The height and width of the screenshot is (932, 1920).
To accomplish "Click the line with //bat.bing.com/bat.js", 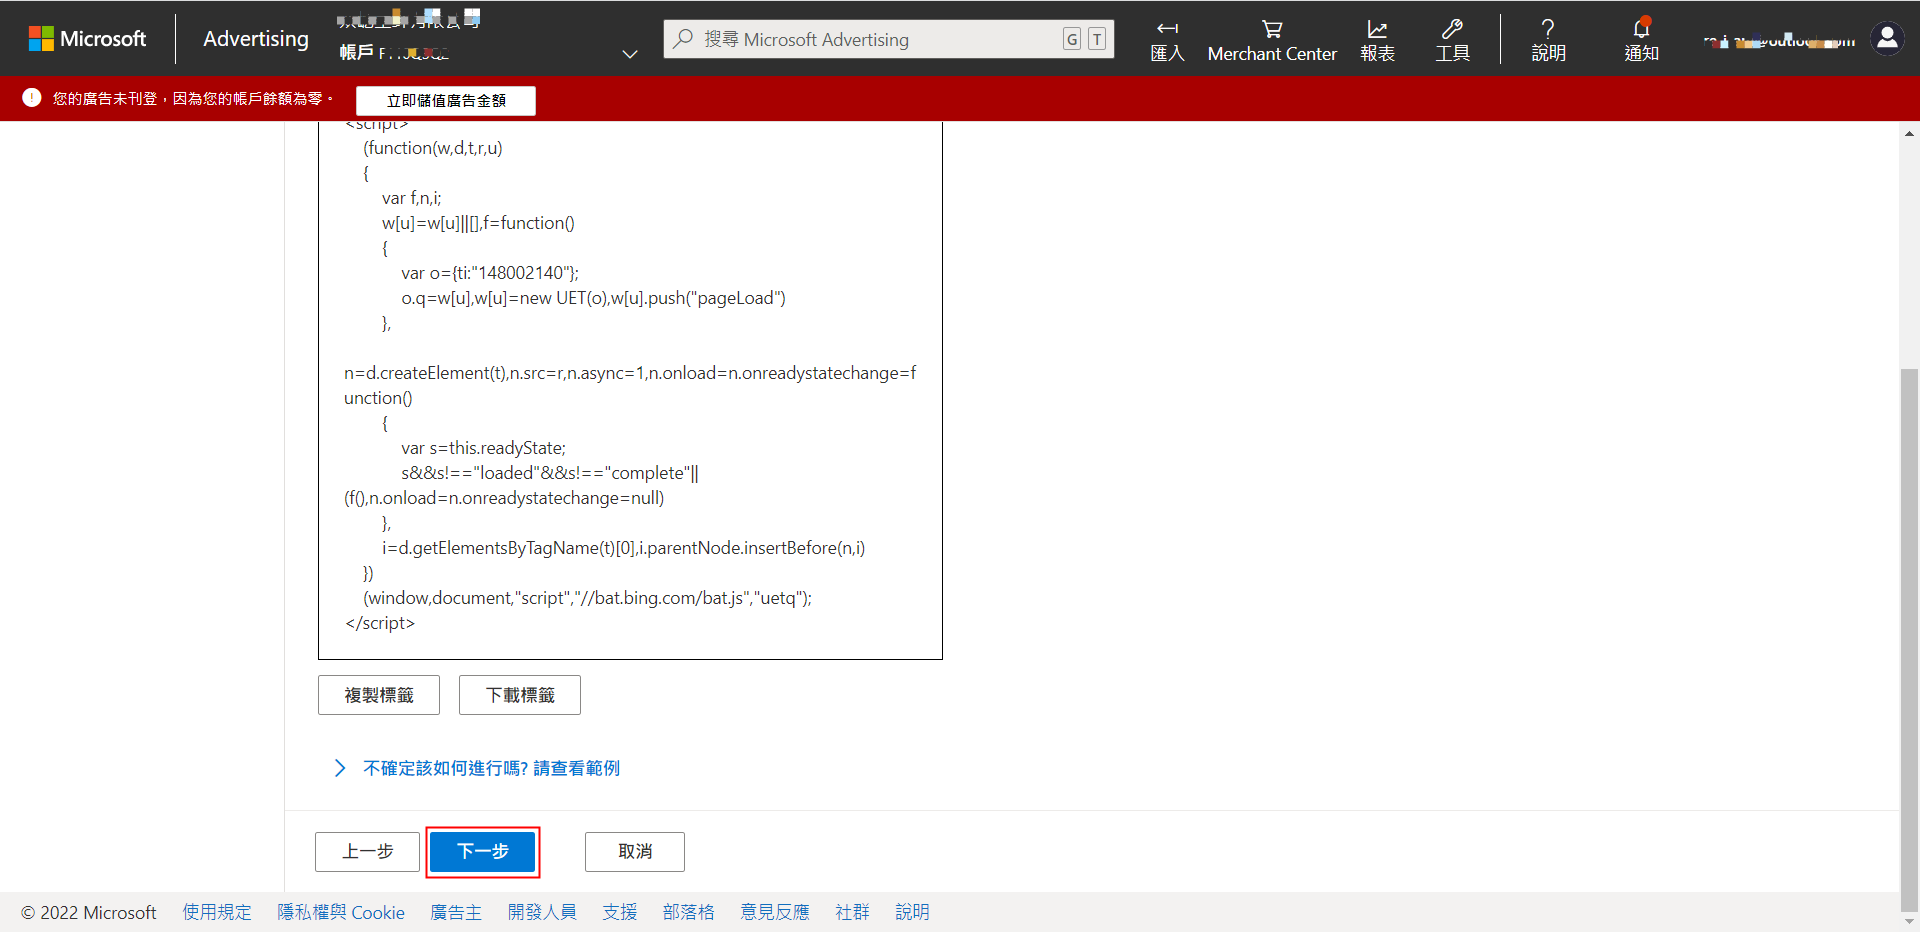I will coord(587,598).
